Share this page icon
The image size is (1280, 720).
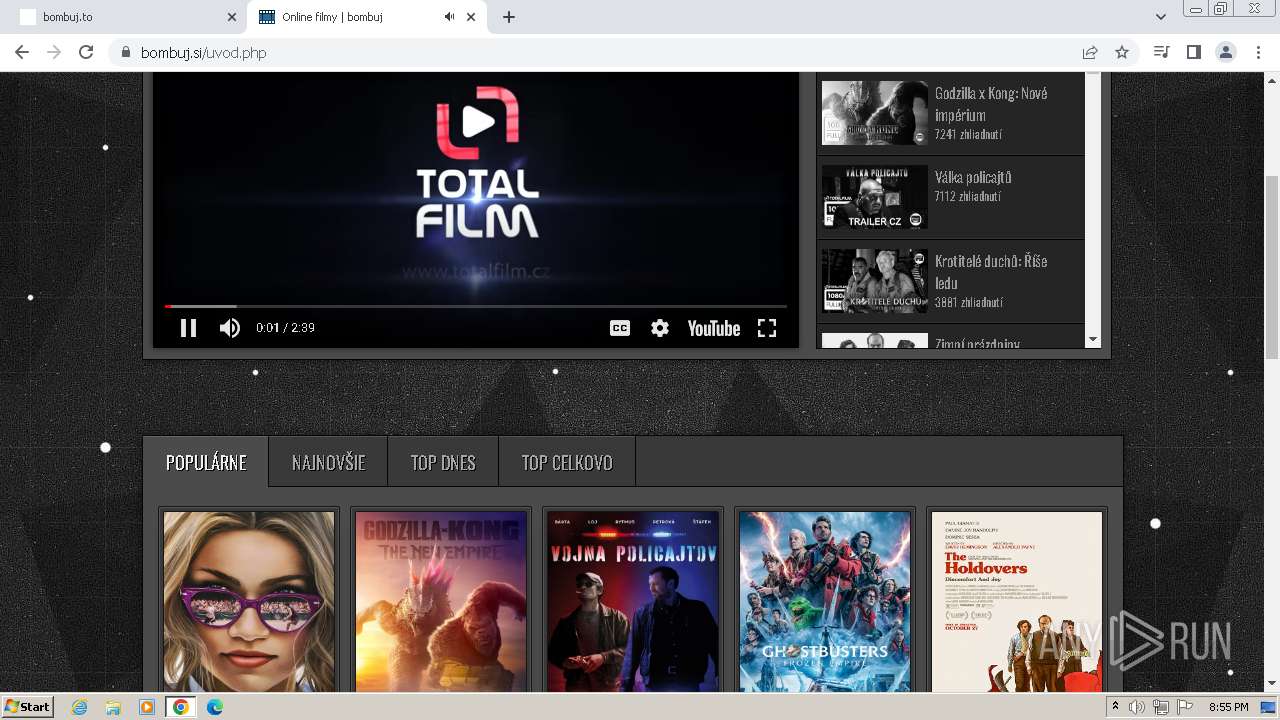[x=1090, y=52]
